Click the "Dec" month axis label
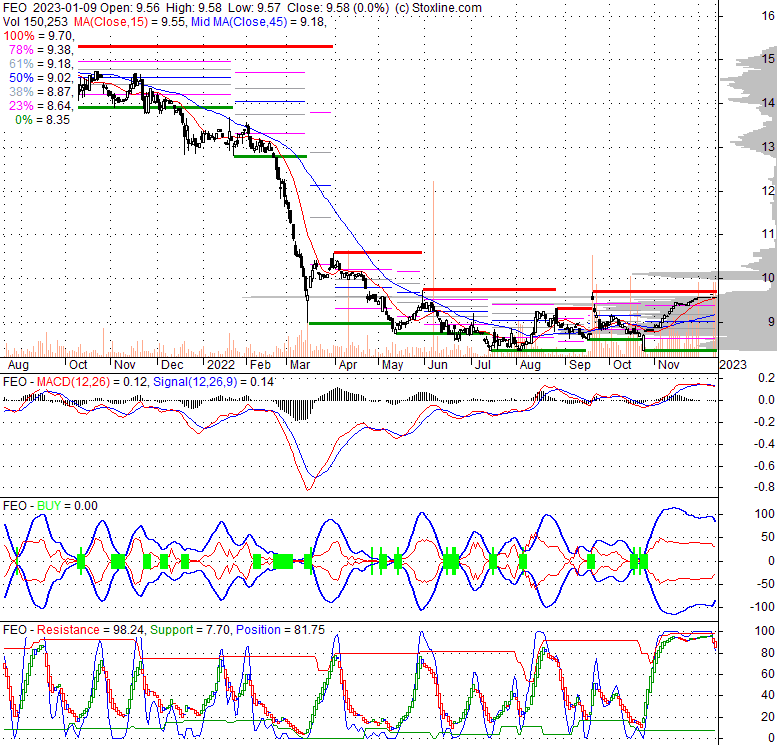Image resolution: width=778 pixels, height=746 pixels. pyautogui.click(x=172, y=365)
